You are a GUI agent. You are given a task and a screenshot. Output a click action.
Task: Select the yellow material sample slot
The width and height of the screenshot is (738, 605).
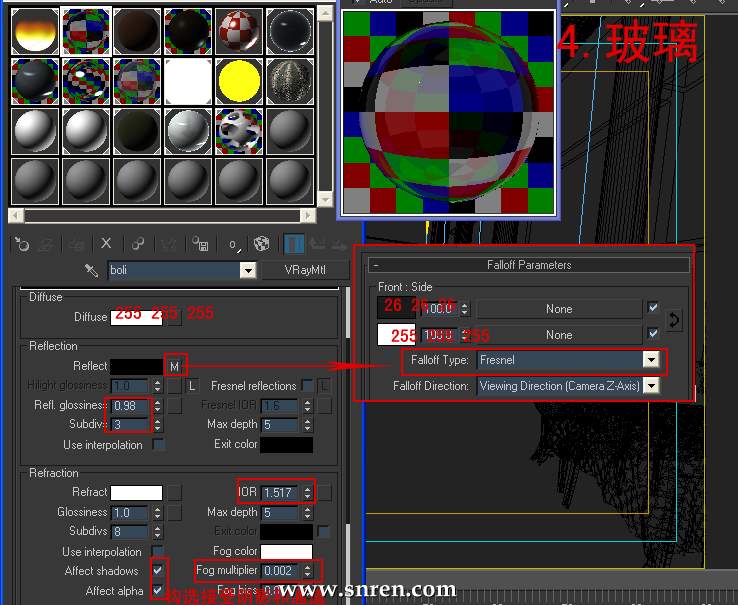238,79
